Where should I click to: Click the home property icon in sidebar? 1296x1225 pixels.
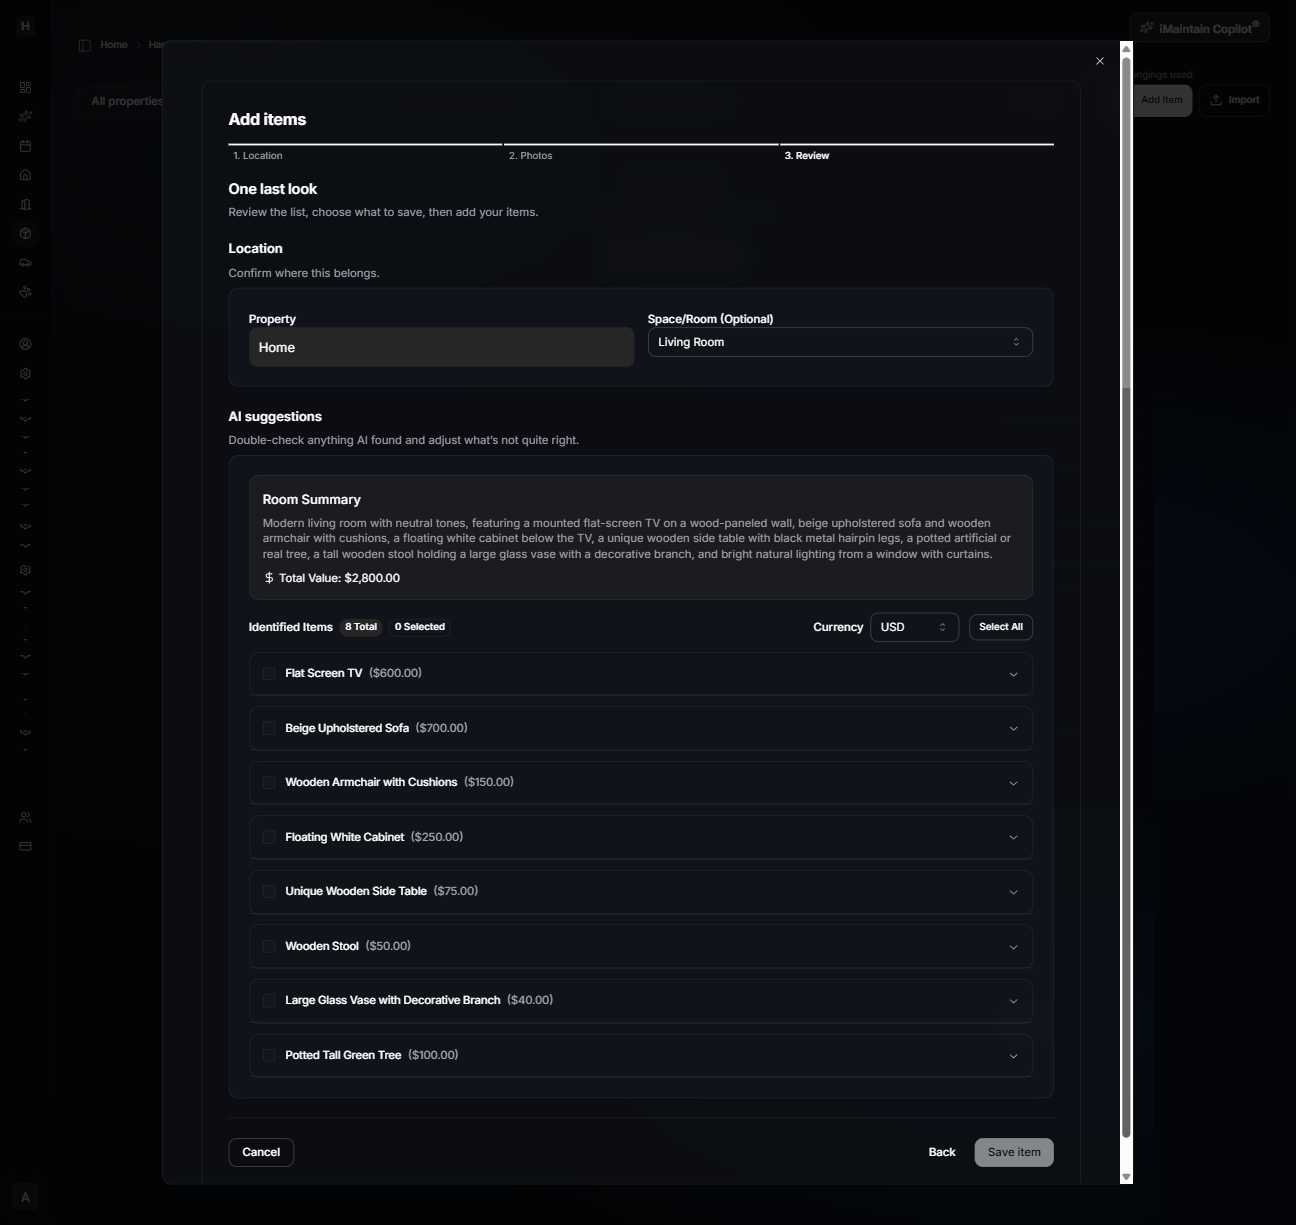[25, 174]
